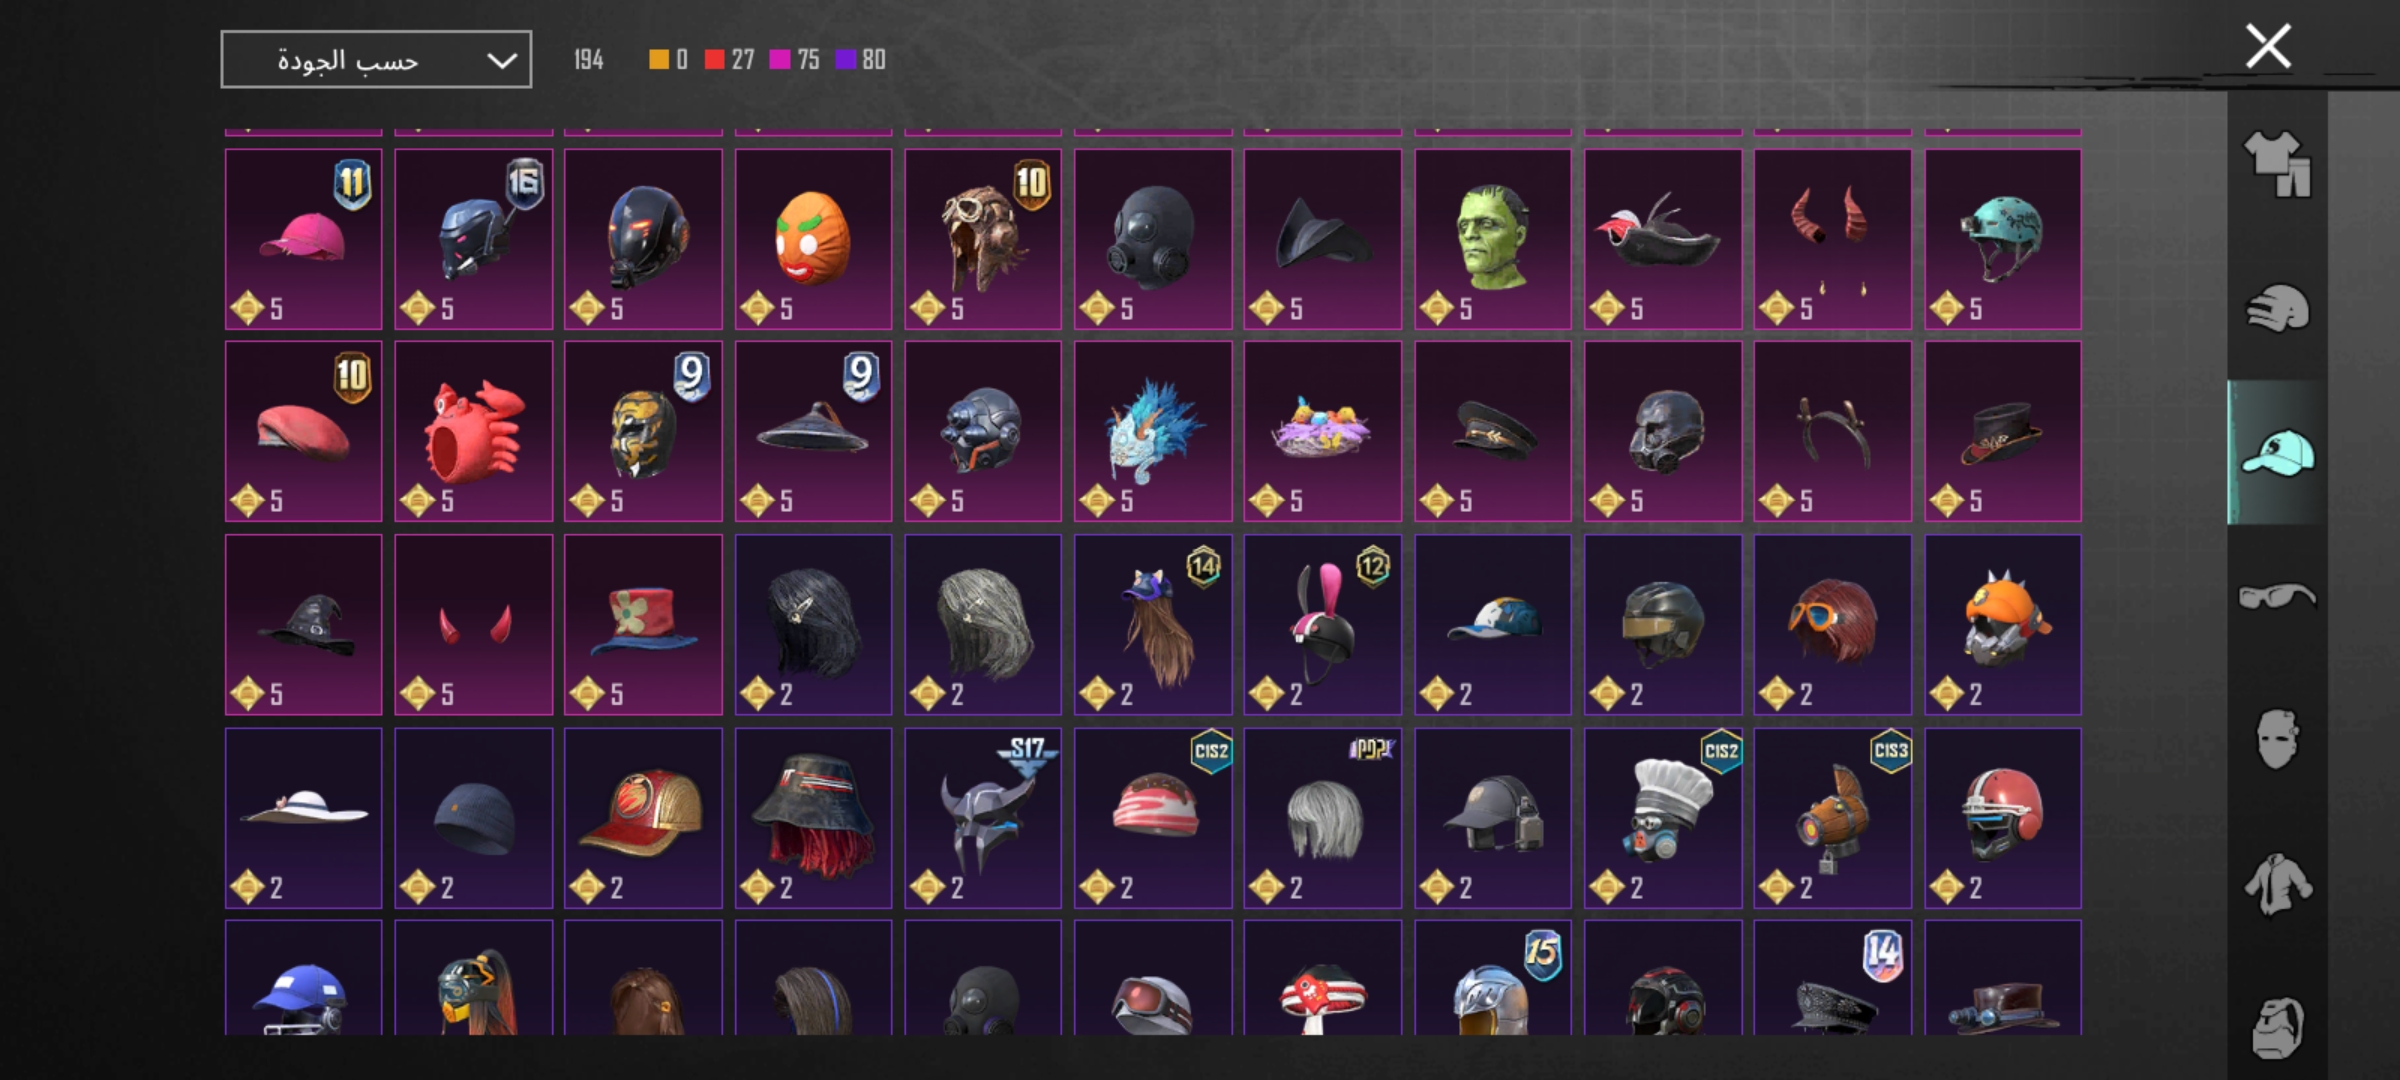Open the quality sort dropdown

pyautogui.click(x=376, y=60)
